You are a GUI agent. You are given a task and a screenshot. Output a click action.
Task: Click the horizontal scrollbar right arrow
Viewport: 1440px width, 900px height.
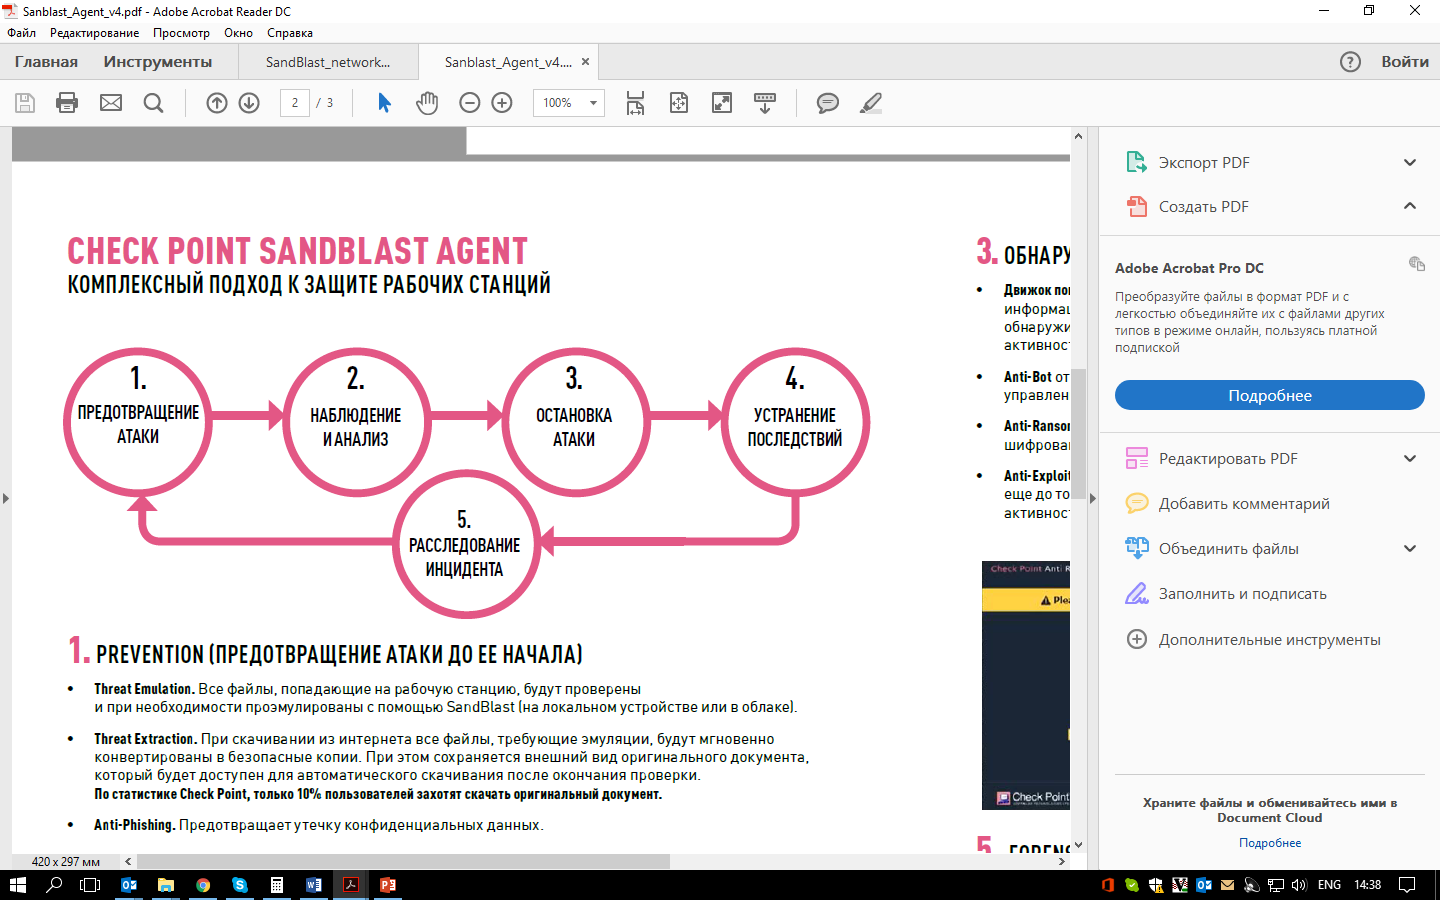[1062, 861]
